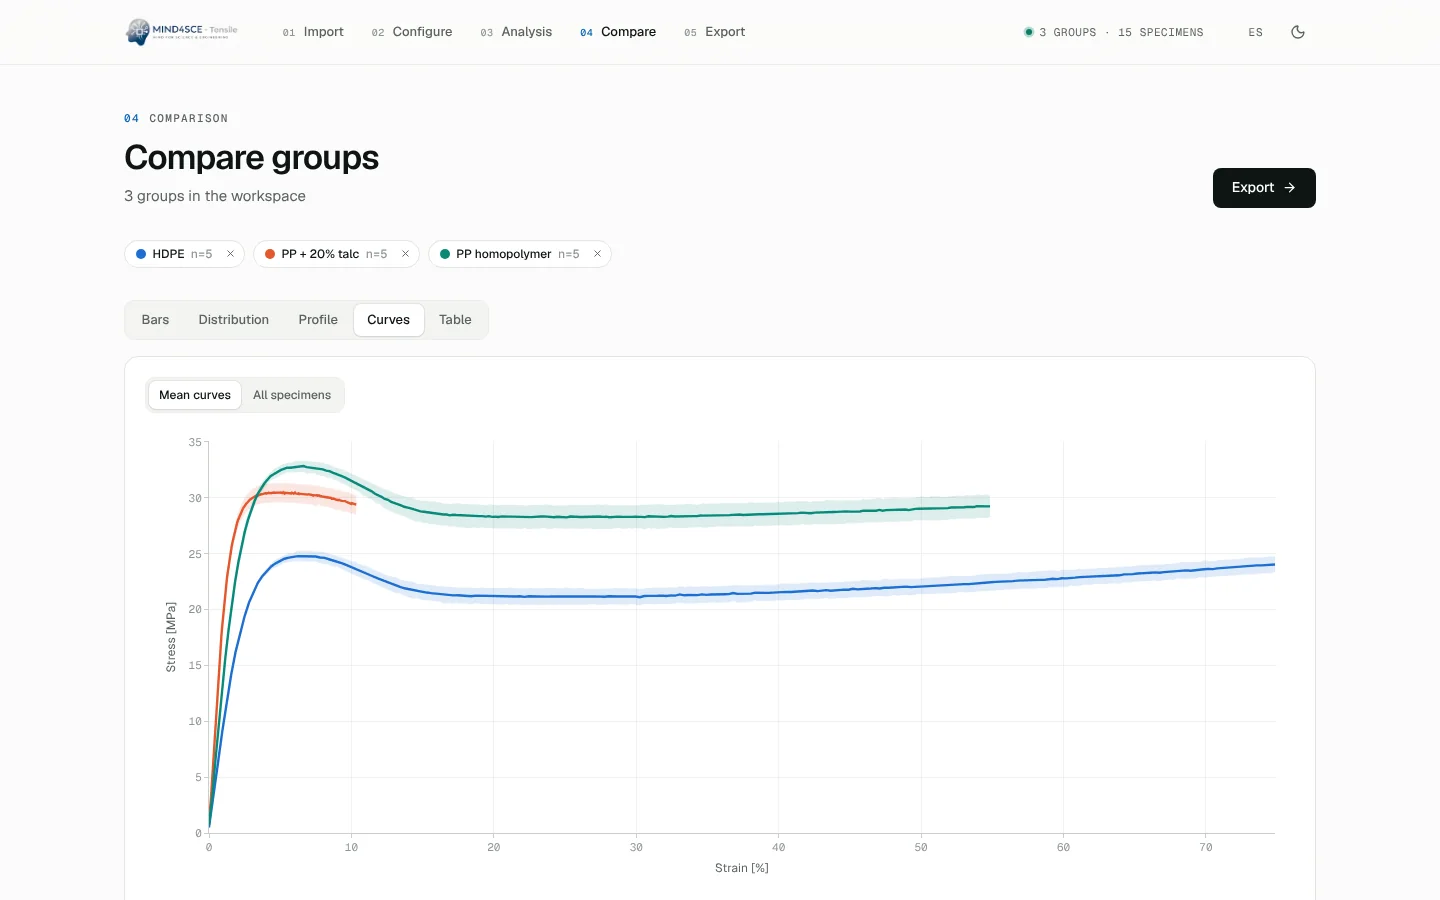Image resolution: width=1440 pixels, height=900 pixels.
Task: Click the black Export button
Action: [1264, 188]
